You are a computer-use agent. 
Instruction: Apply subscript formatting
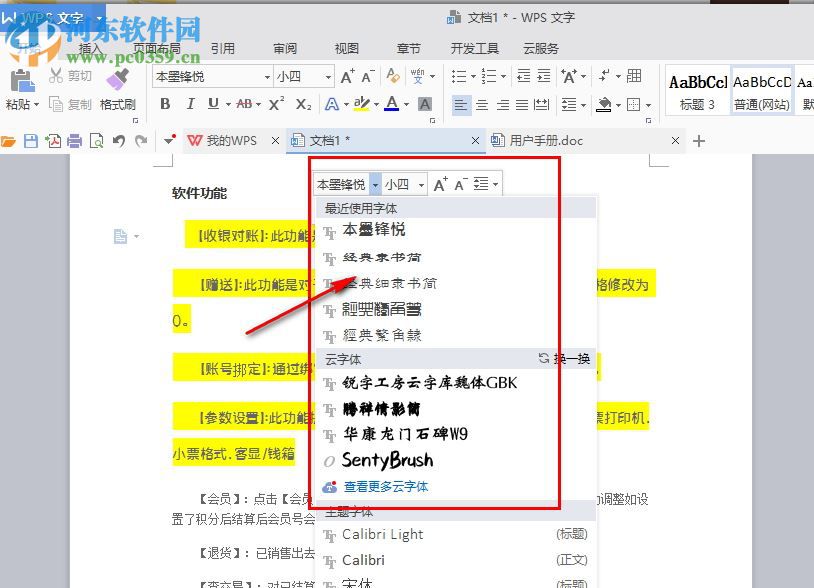[303, 104]
